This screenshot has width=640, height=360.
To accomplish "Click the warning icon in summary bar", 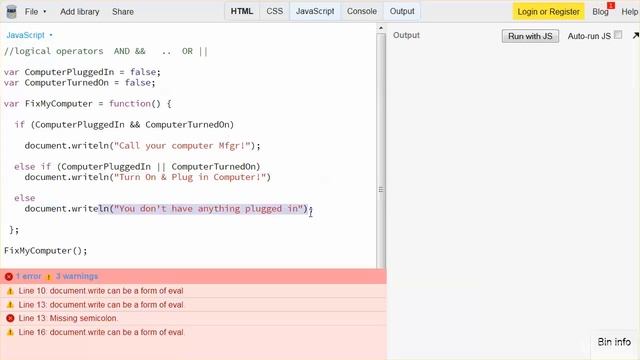I will (49, 277).
